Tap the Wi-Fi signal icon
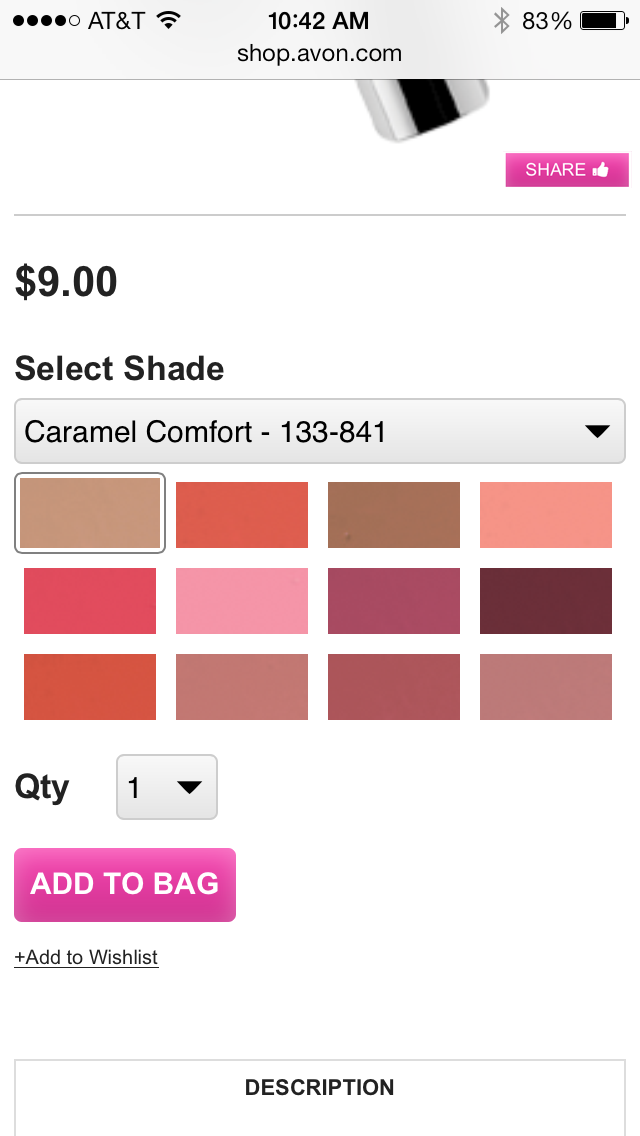The width and height of the screenshot is (640, 1136). point(167,20)
